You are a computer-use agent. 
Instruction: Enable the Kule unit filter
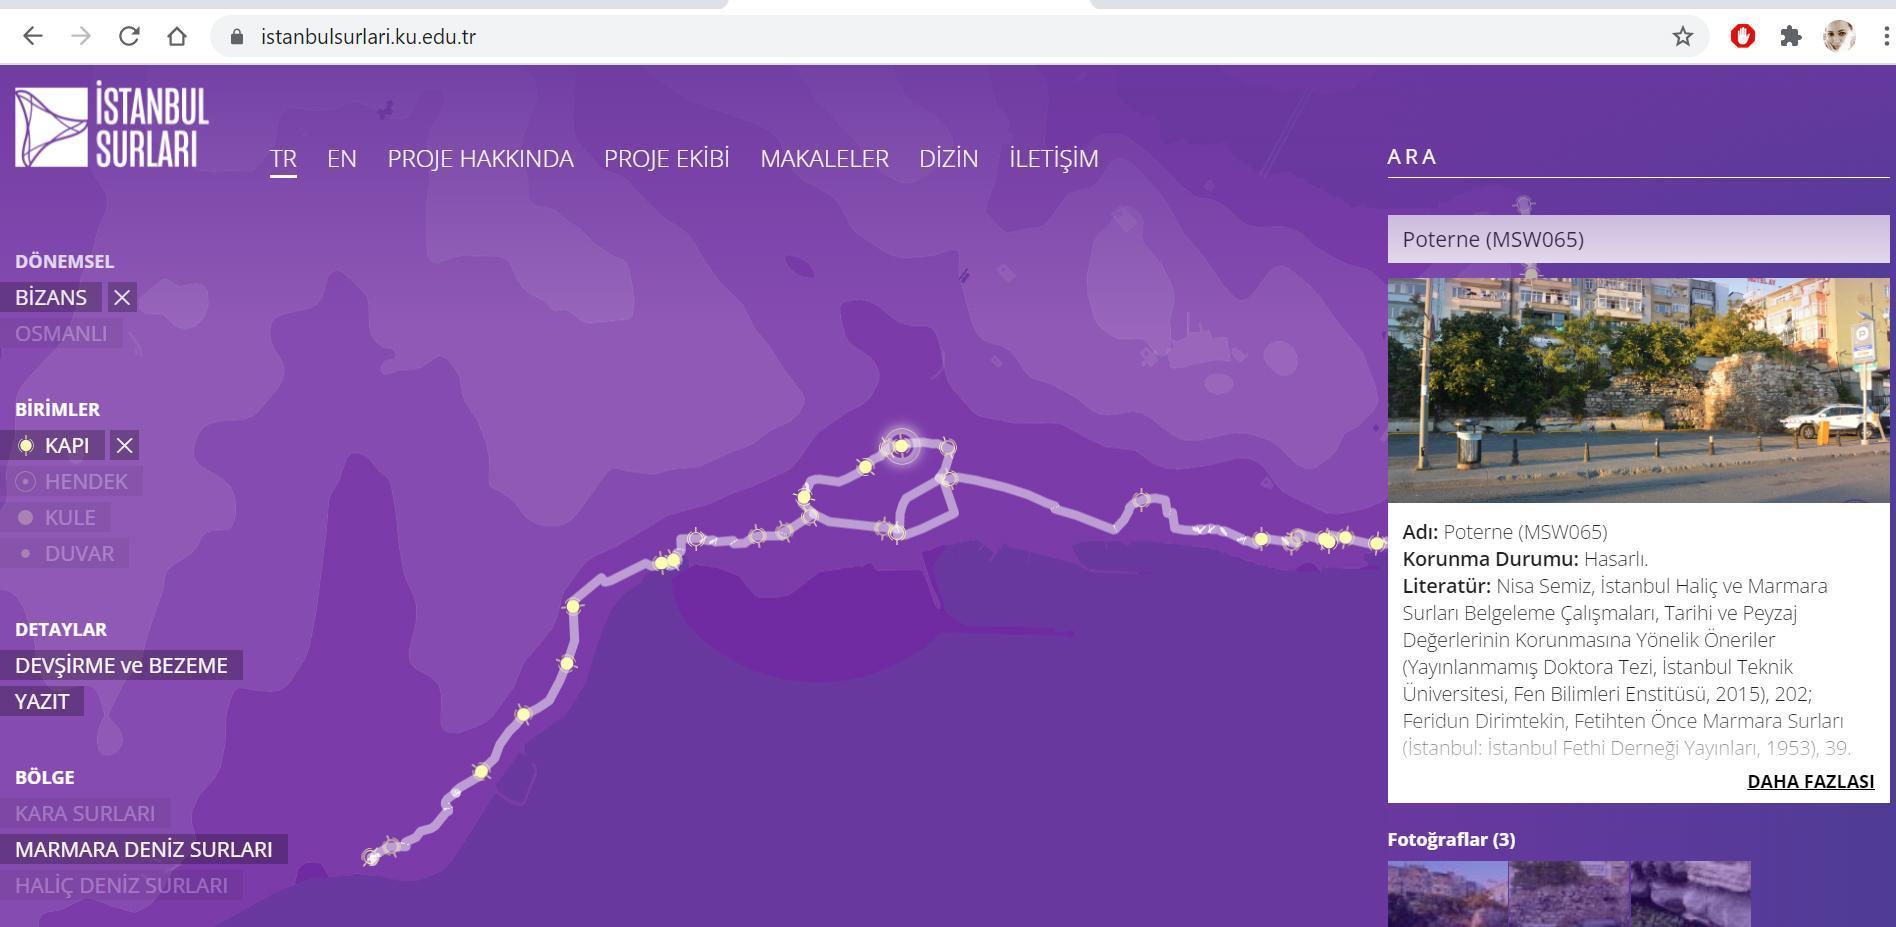tap(69, 518)
